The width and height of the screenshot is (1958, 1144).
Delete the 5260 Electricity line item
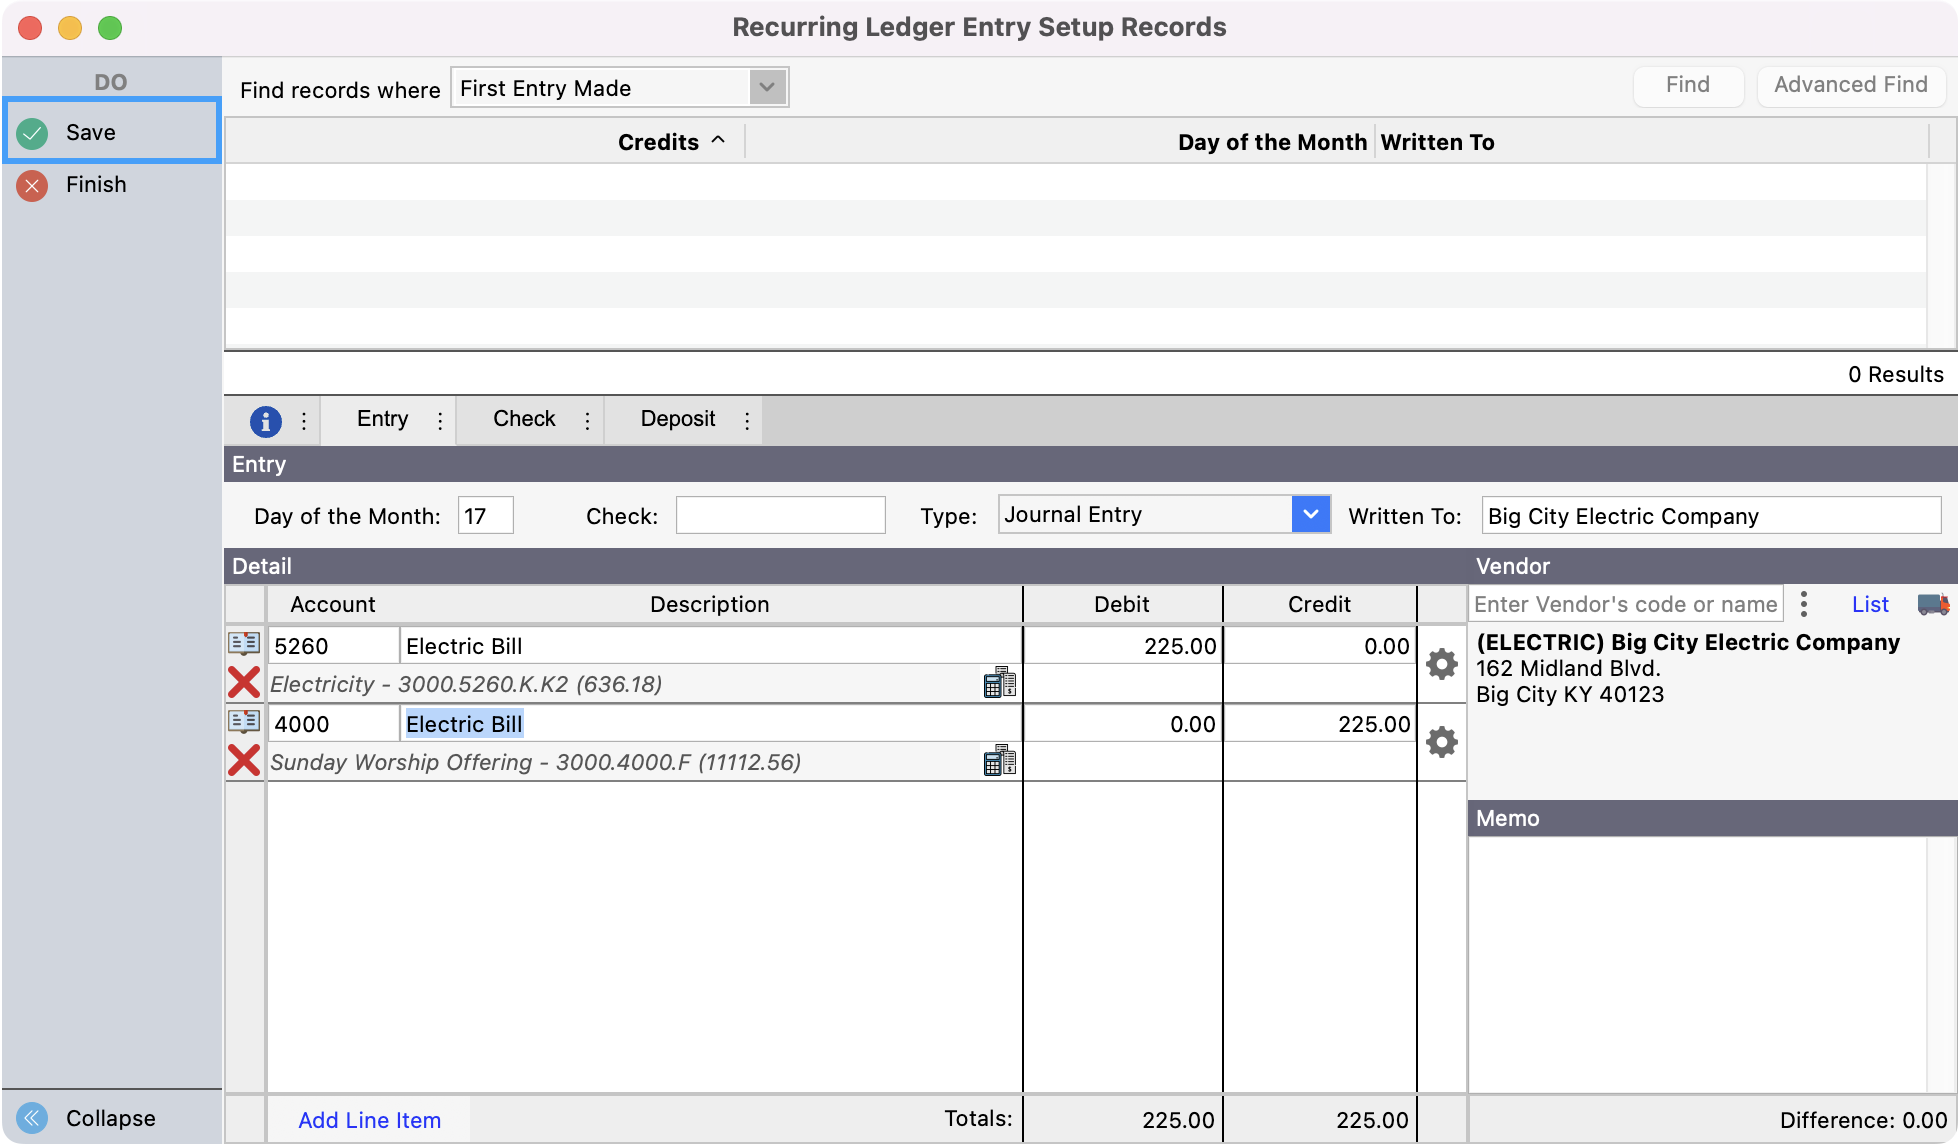[x=244, y=683]
